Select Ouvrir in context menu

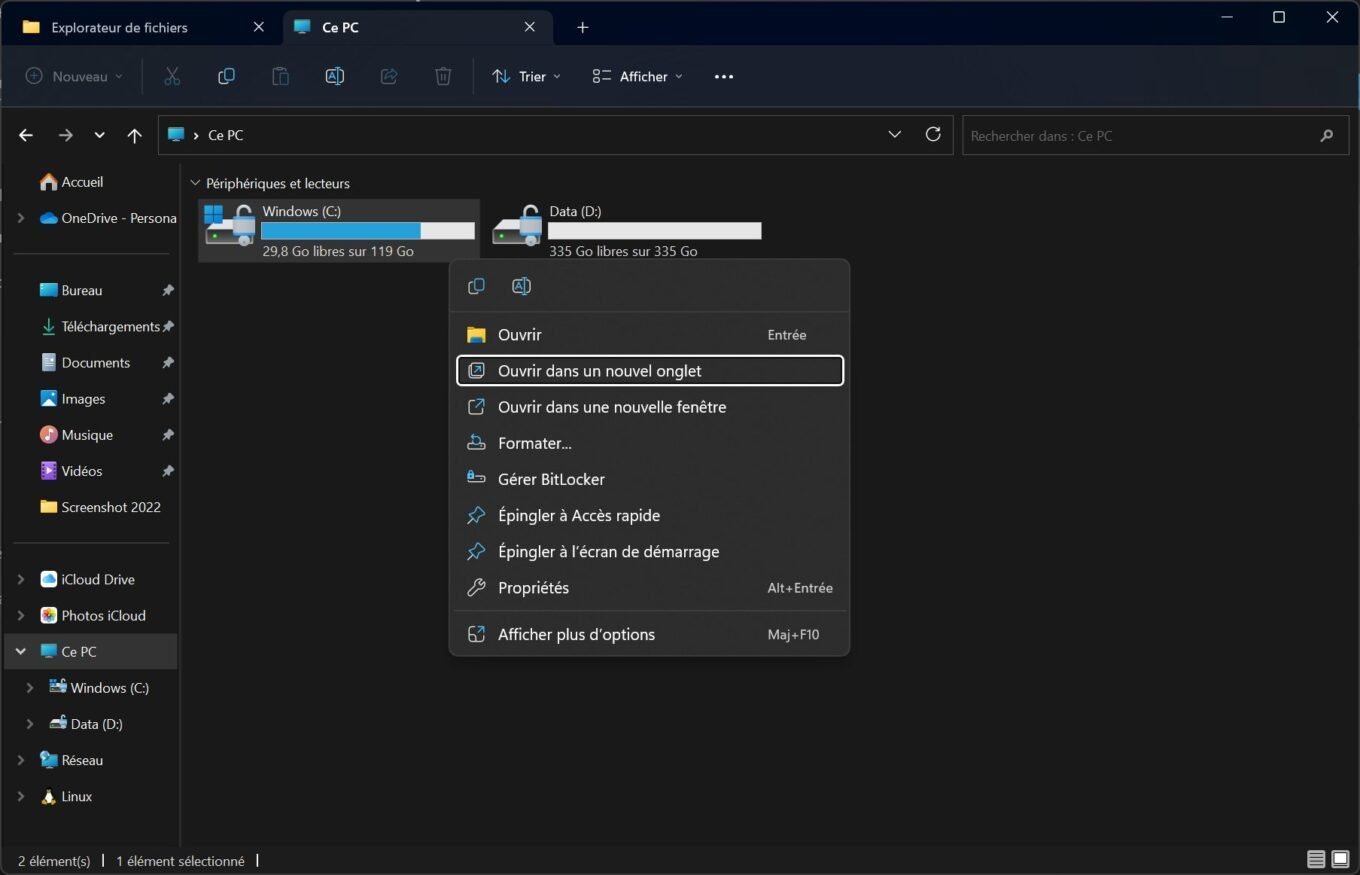(x=650, y=335)
